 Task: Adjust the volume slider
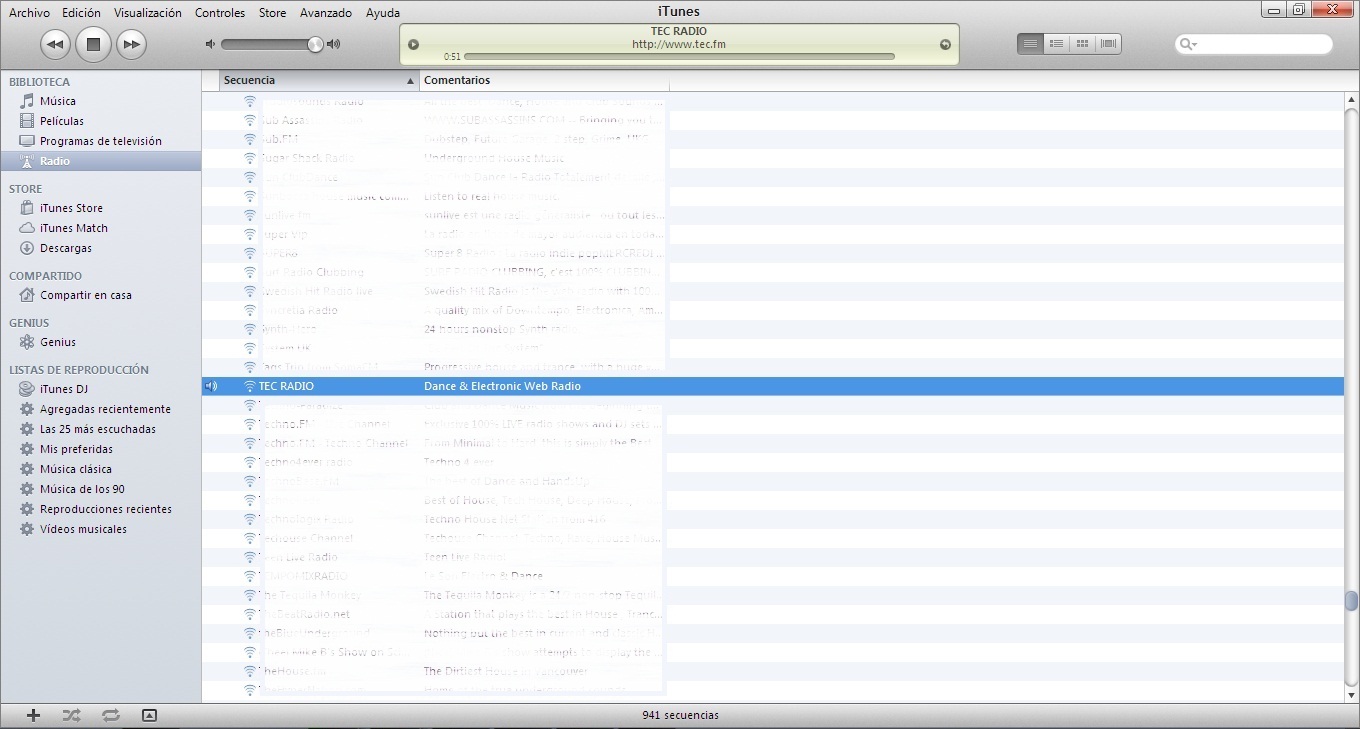click(x=270, y=44)
